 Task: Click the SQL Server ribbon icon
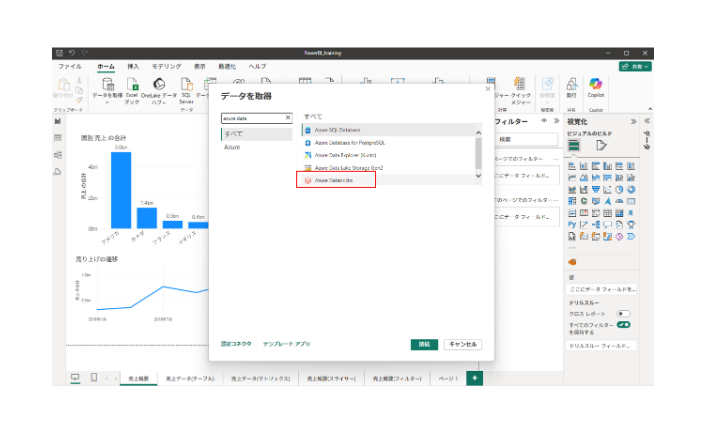click(186, 84)
